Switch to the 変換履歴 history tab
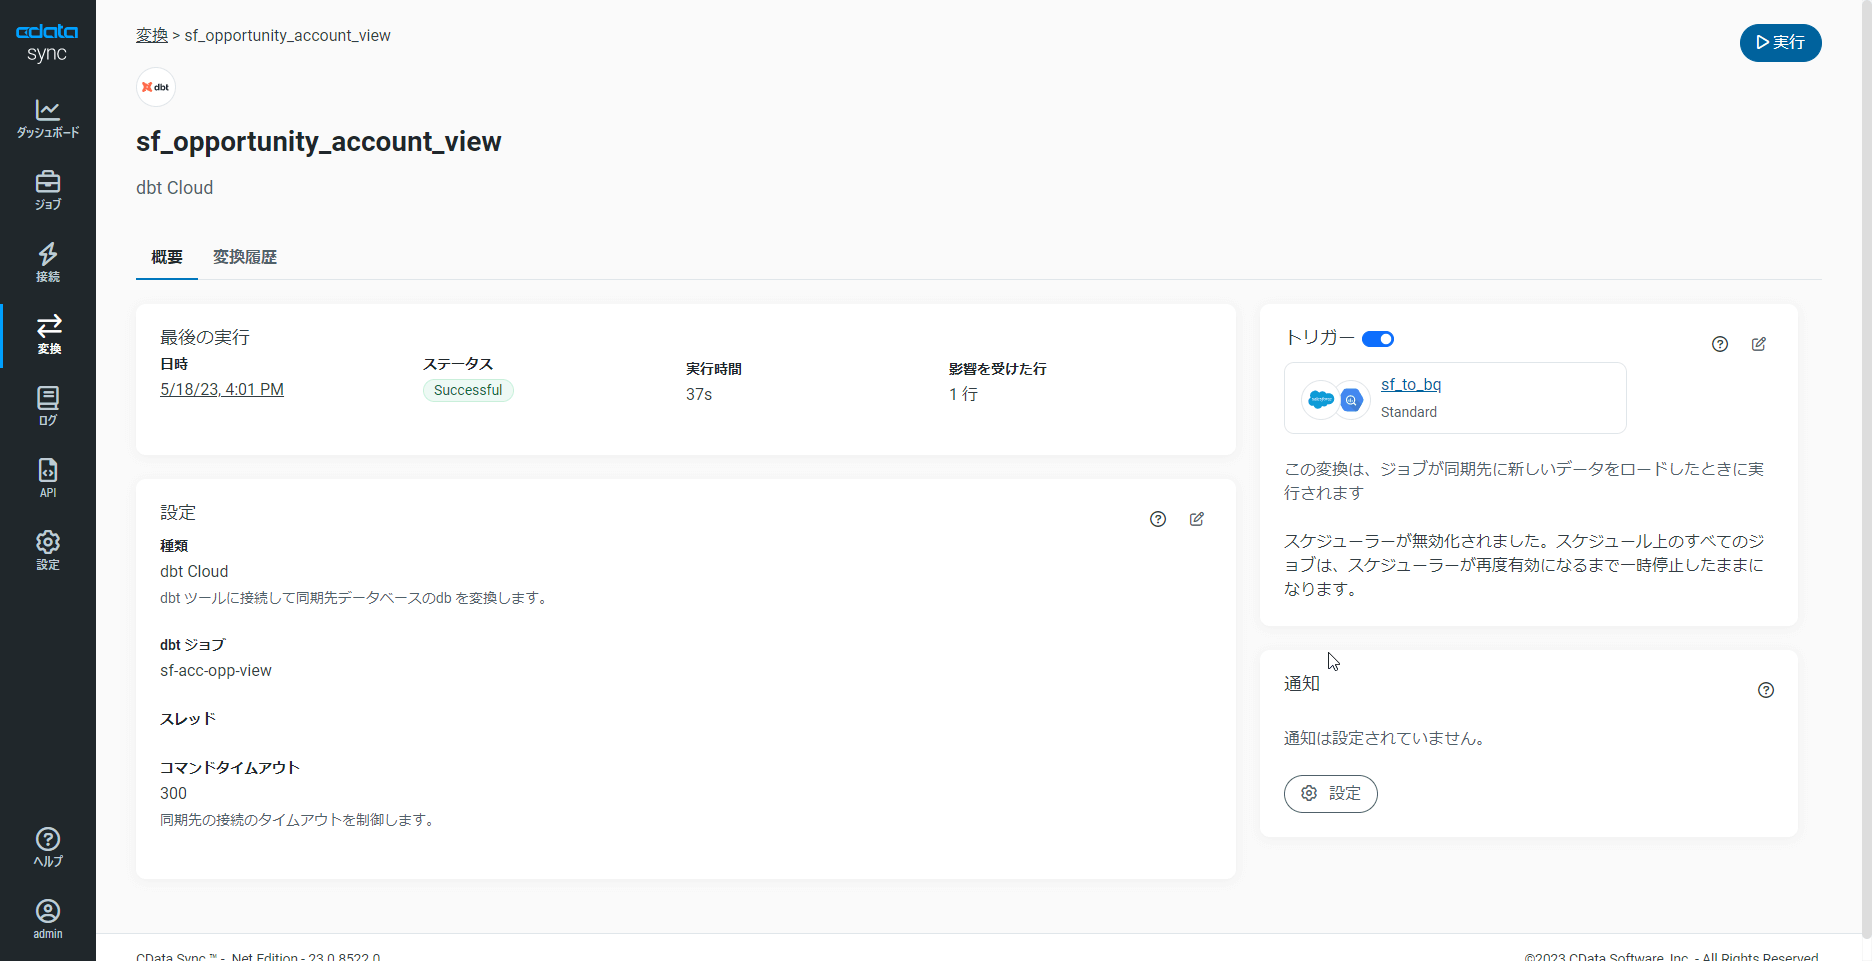This screenshot has width=1872, height=961. pyautogui.click(x=245, y=257)
